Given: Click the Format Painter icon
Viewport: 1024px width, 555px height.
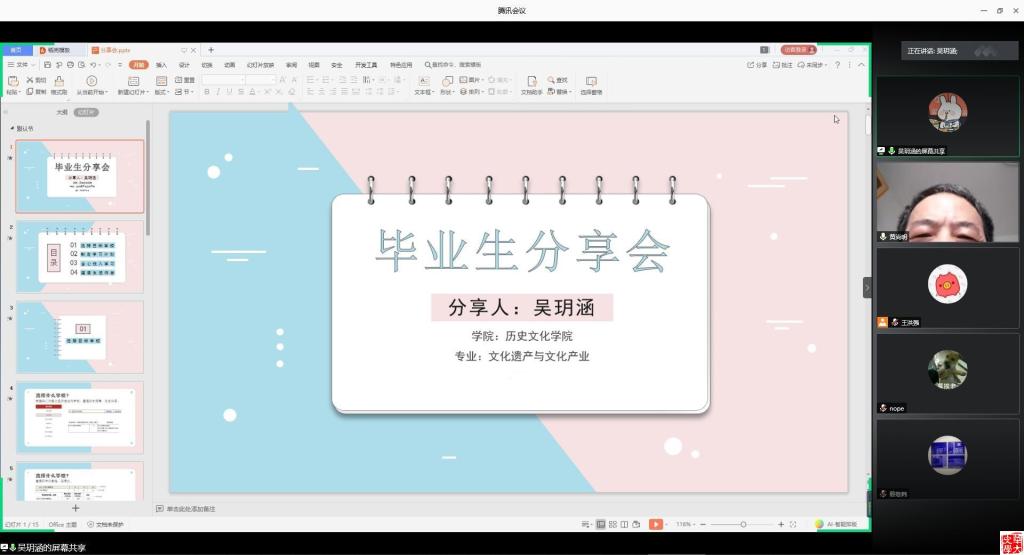Looking at the screenshot, I should tap(59, 81).
